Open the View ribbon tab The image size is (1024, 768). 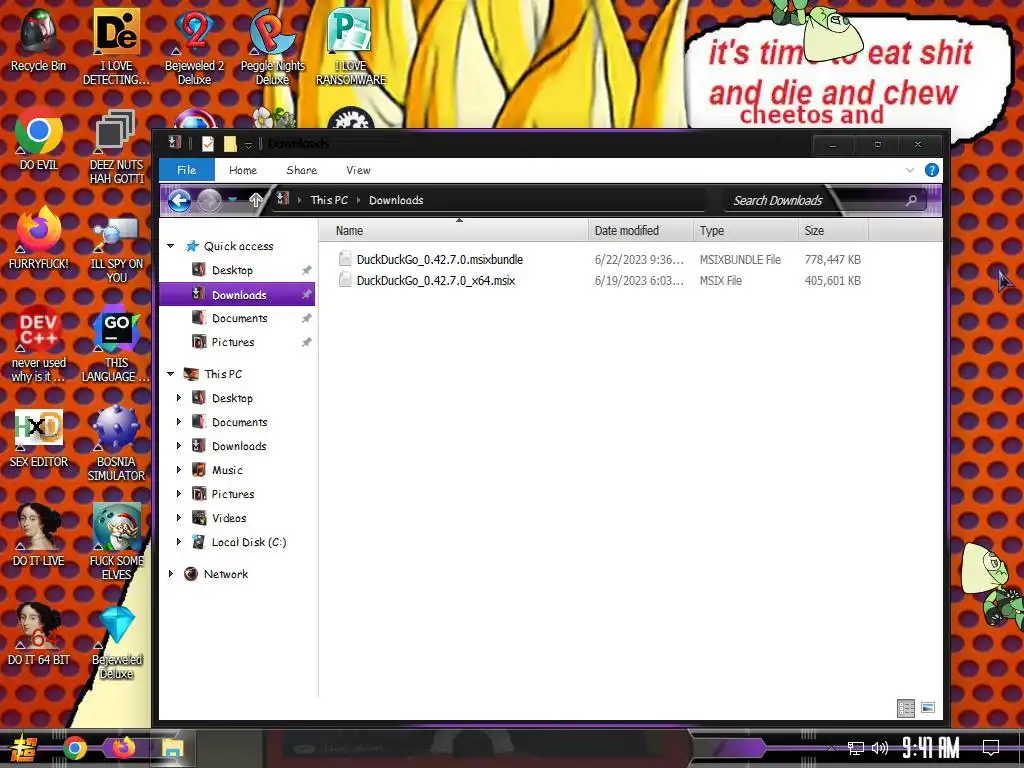(x=358, y=170)
